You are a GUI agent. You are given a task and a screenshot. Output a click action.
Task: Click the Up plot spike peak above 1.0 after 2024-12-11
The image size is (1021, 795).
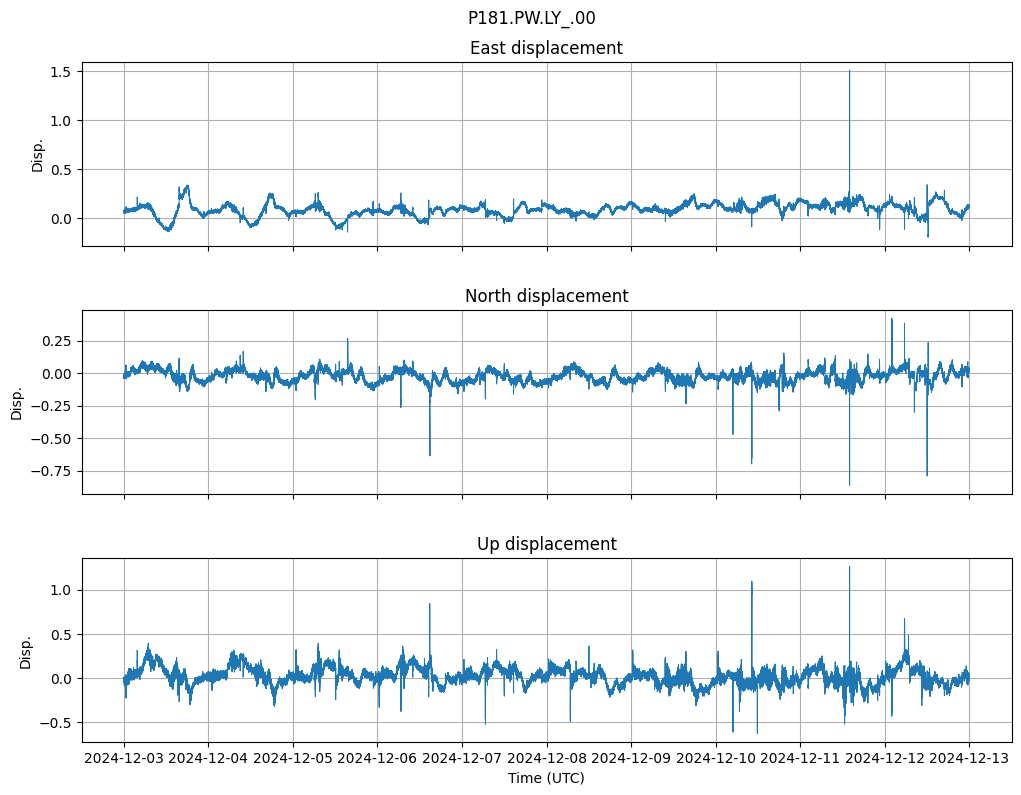(x=849, y=567)
